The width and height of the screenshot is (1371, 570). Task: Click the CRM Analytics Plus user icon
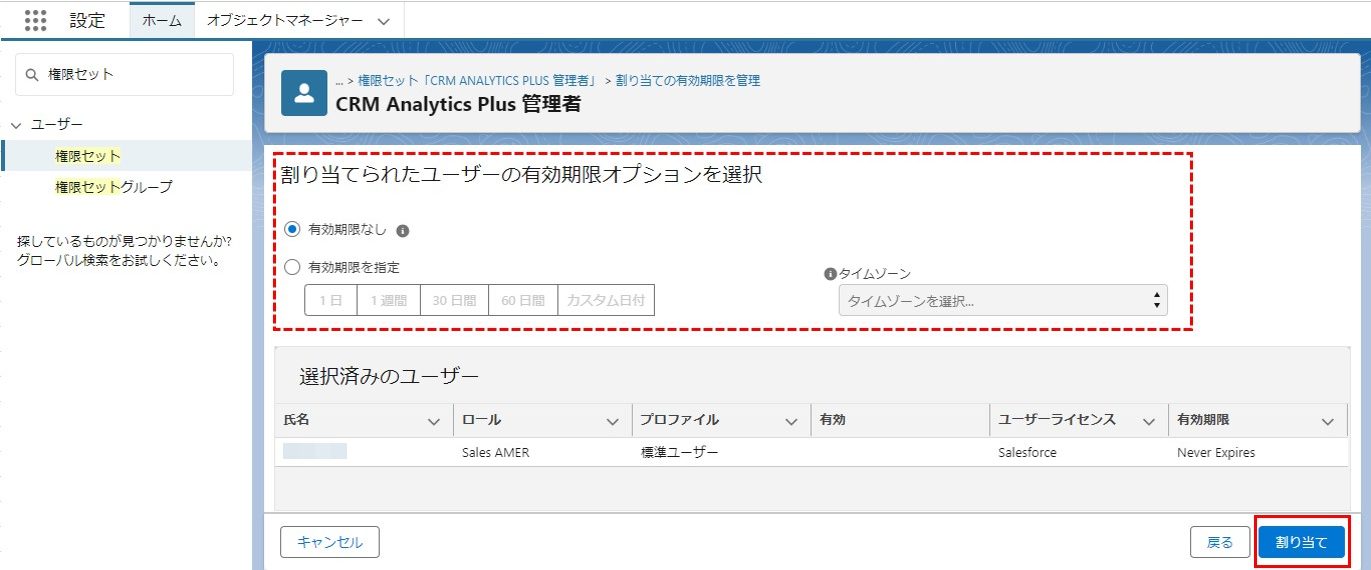[304, 93]
